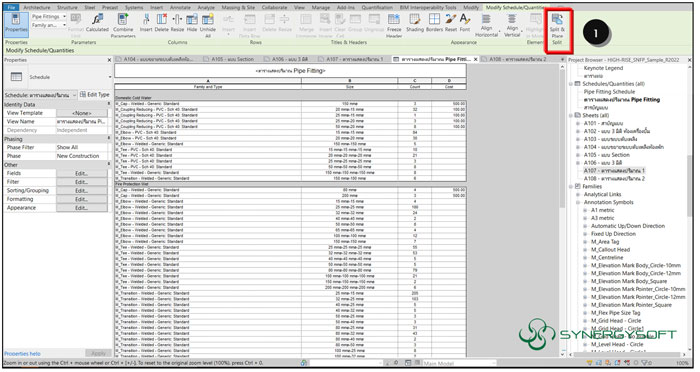Collapse the Sheets (all) tree node
Image resolution: width=700 pixels, height=372 pixels.
(x=571, y=115)
